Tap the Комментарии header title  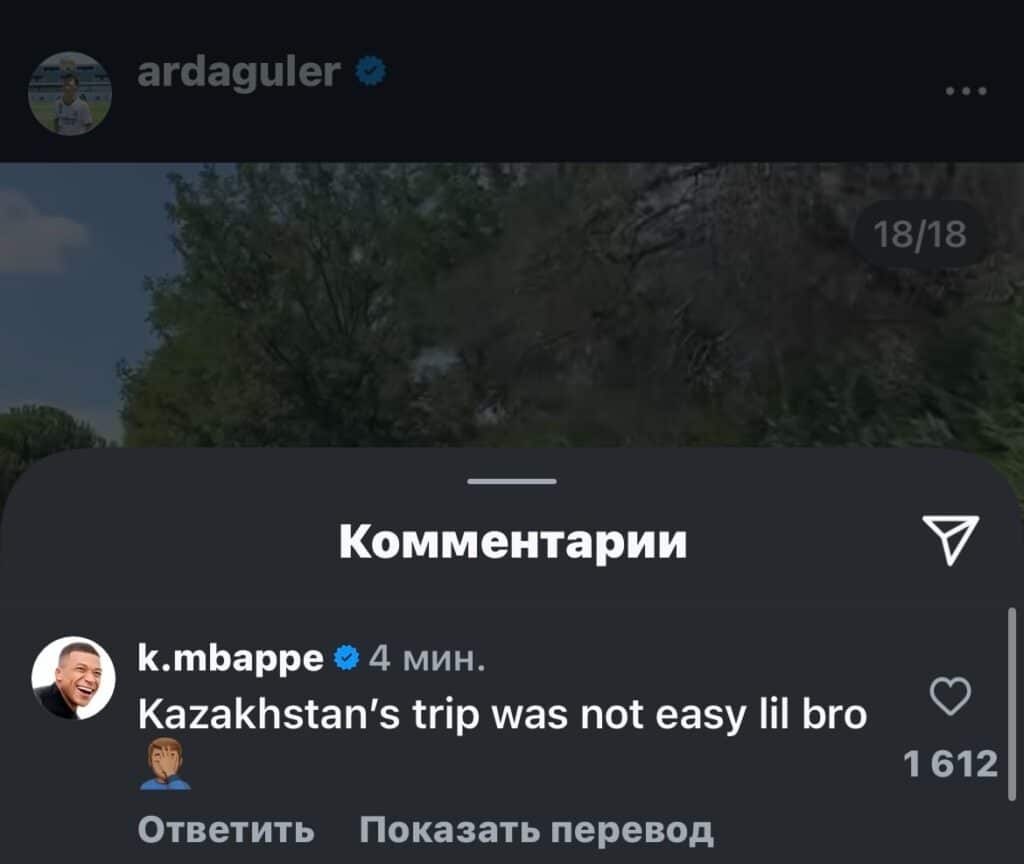click(513, 541)
